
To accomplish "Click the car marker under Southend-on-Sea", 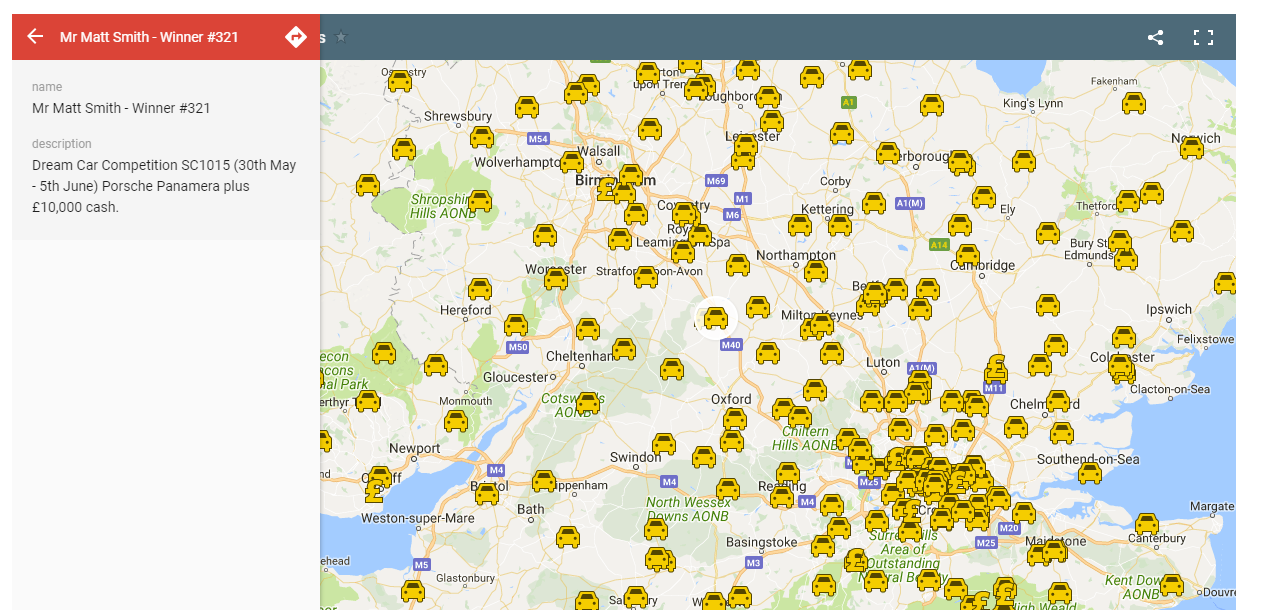I will (x=1090, y=473).
